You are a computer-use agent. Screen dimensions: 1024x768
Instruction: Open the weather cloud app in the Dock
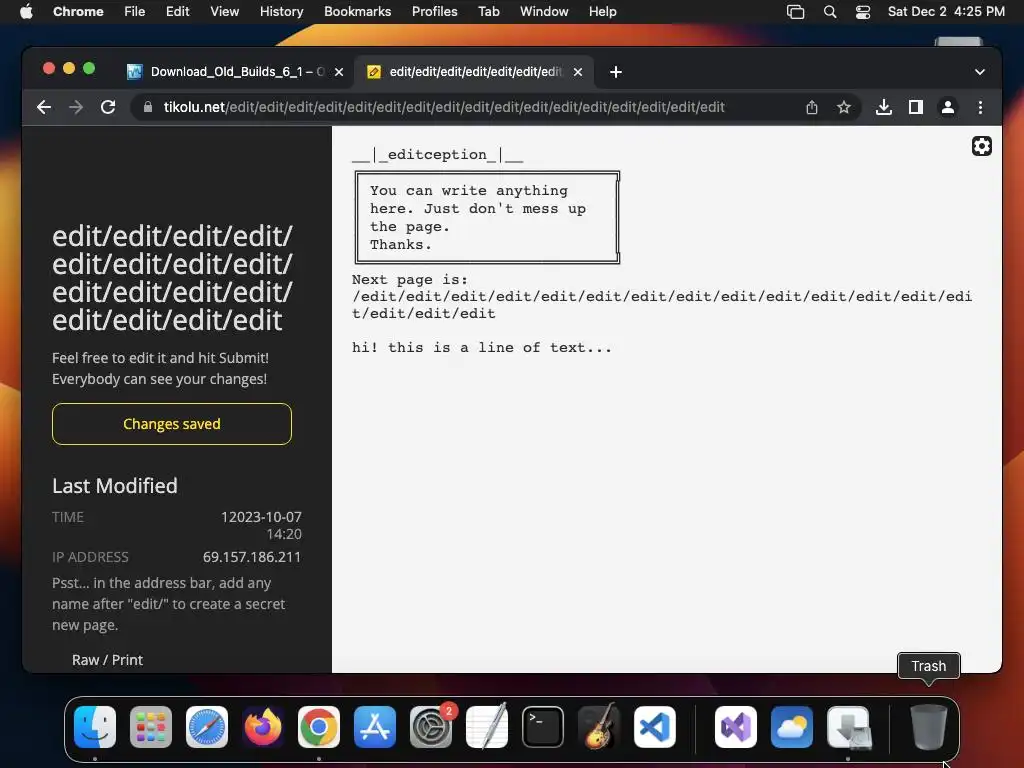[792, 727]
